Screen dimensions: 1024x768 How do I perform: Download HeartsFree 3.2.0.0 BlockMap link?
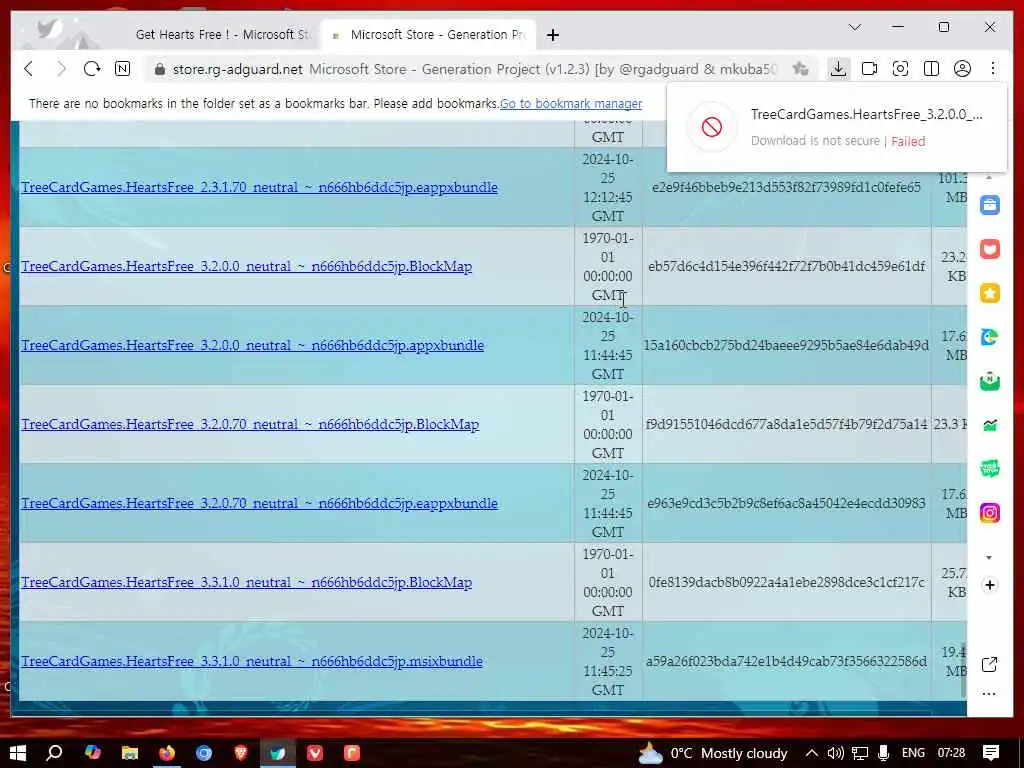tap(246, 266)
